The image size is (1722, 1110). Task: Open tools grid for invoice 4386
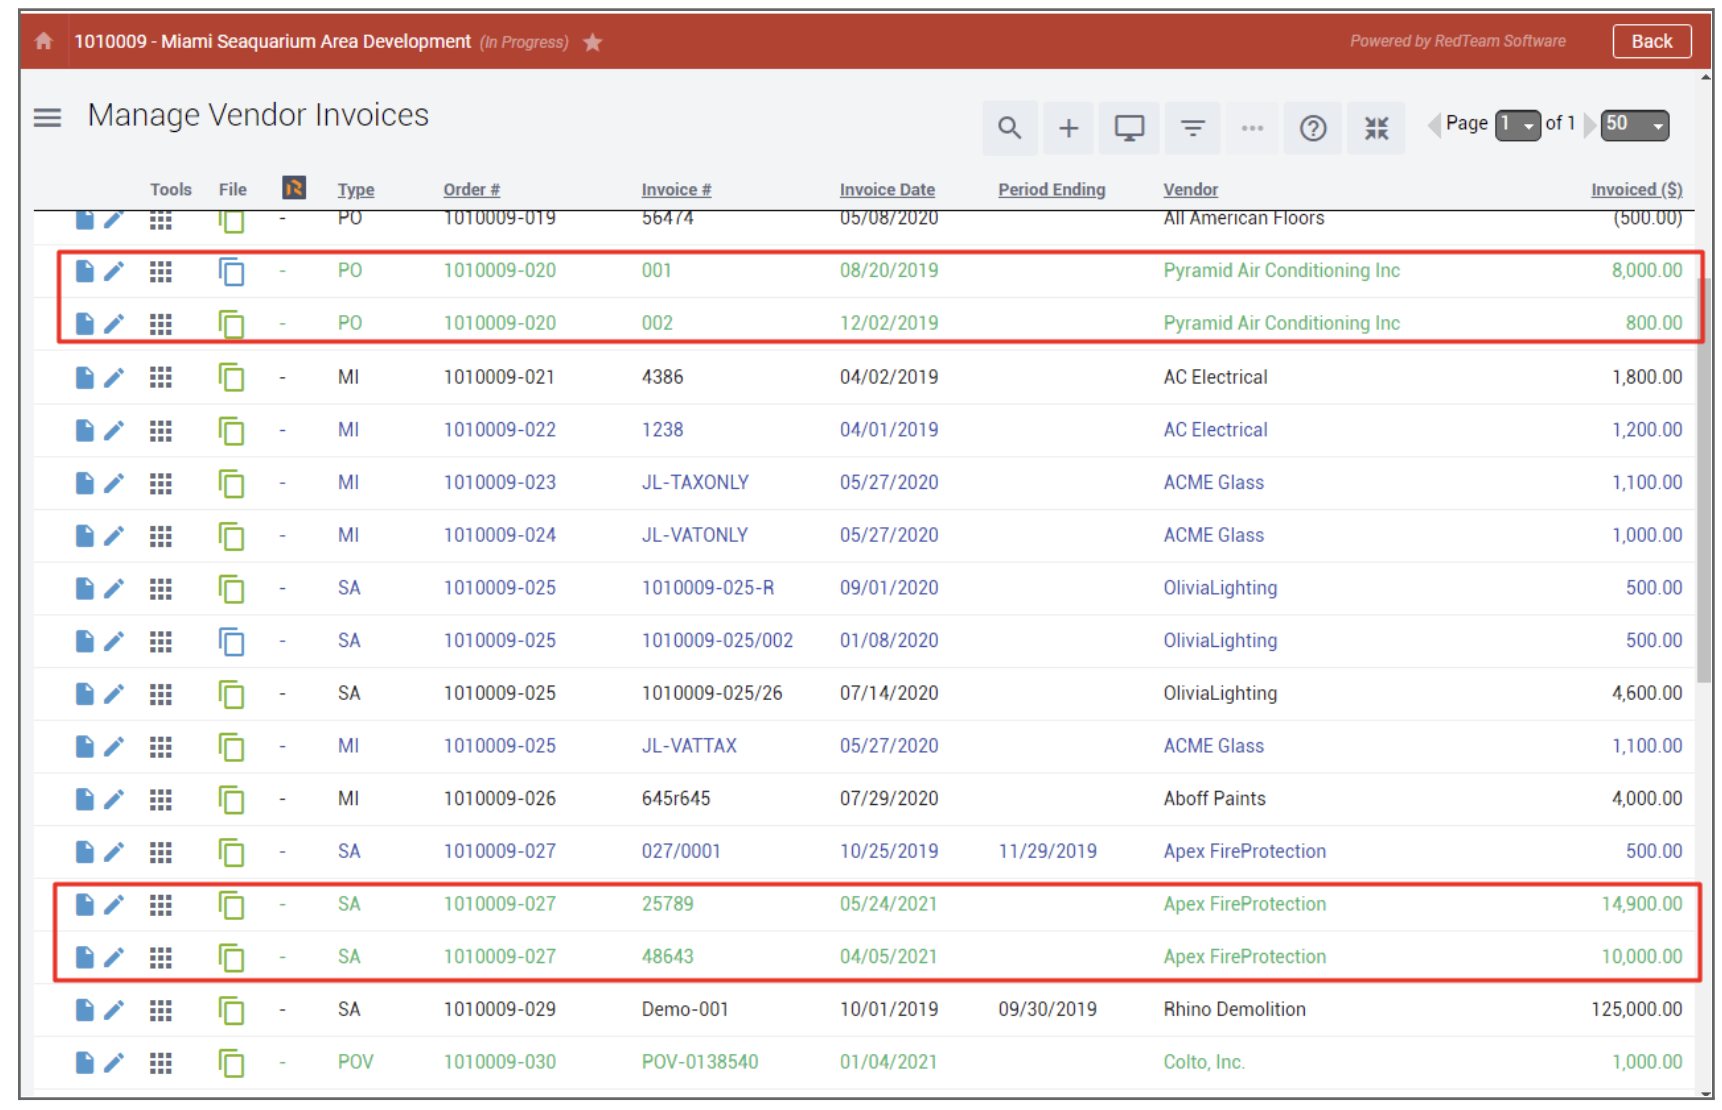161,377
